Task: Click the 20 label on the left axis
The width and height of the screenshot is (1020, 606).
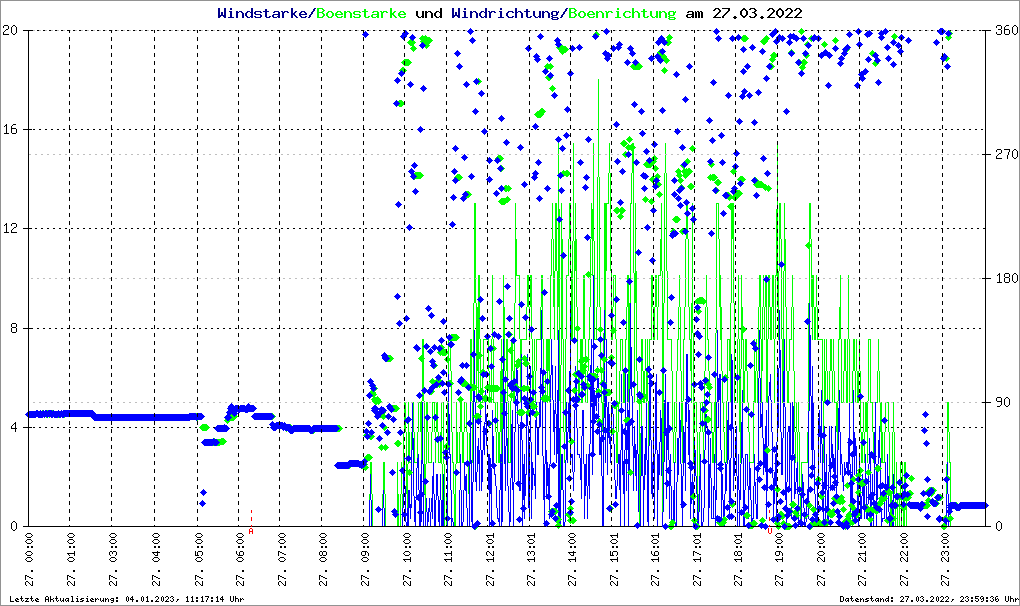Action: click(x=12, y=30)
